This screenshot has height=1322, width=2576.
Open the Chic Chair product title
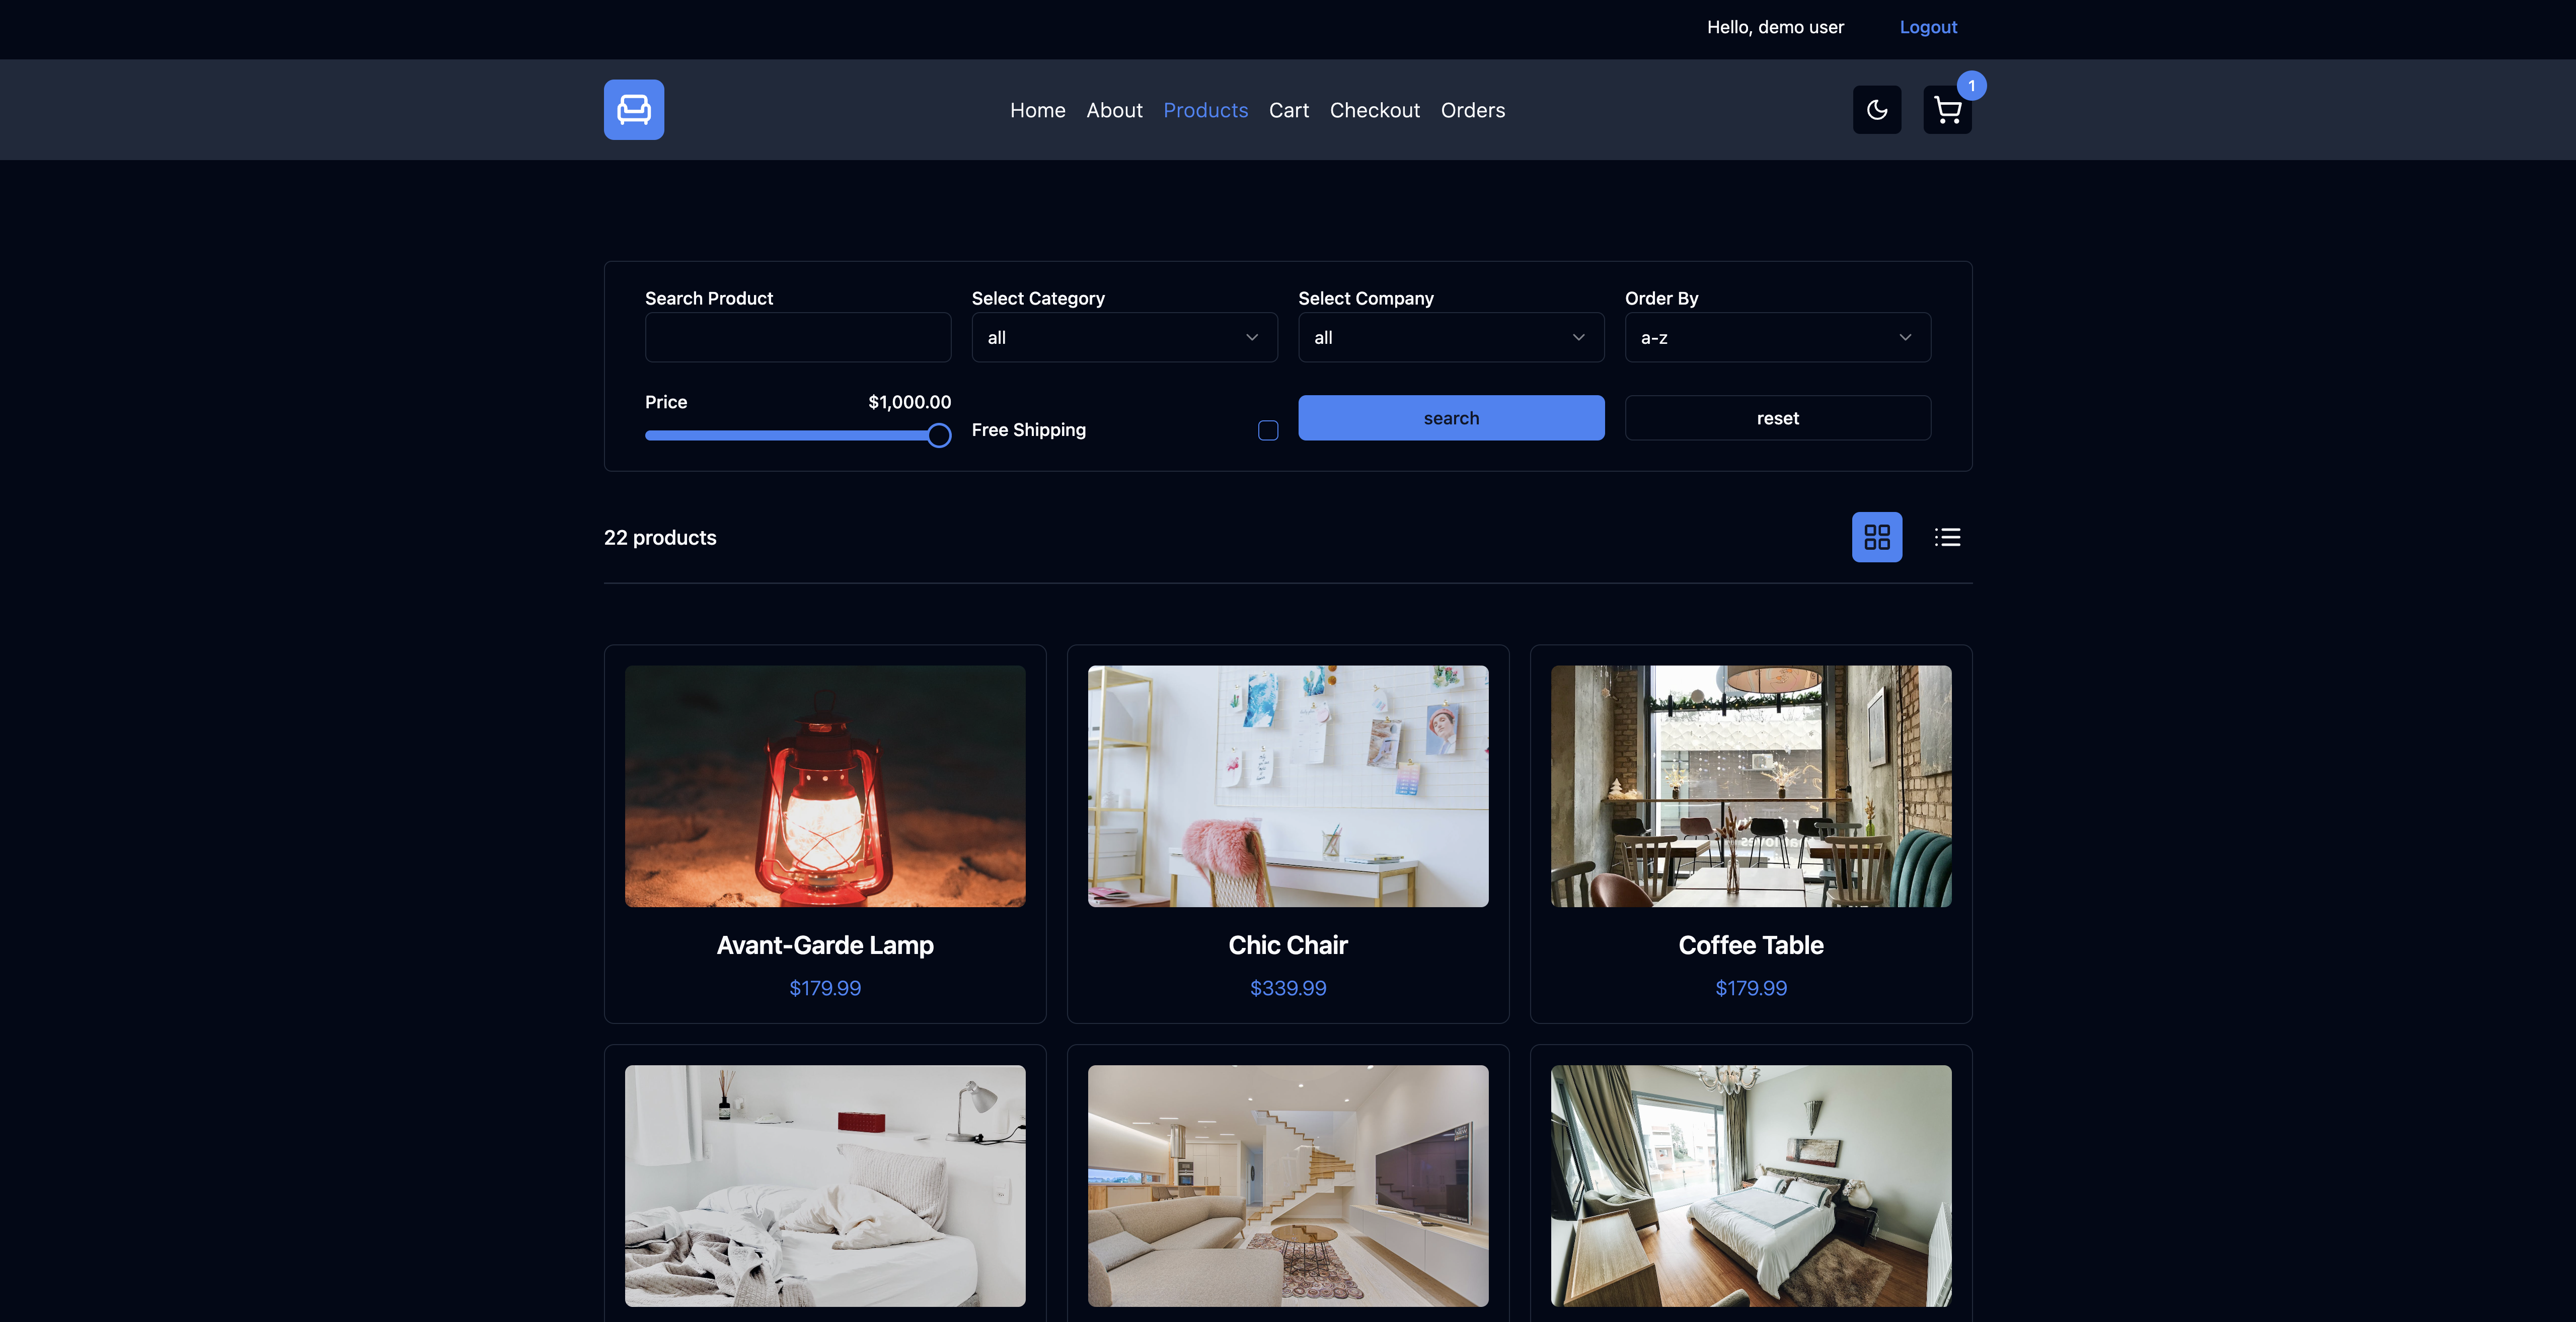coord(1288,945)
